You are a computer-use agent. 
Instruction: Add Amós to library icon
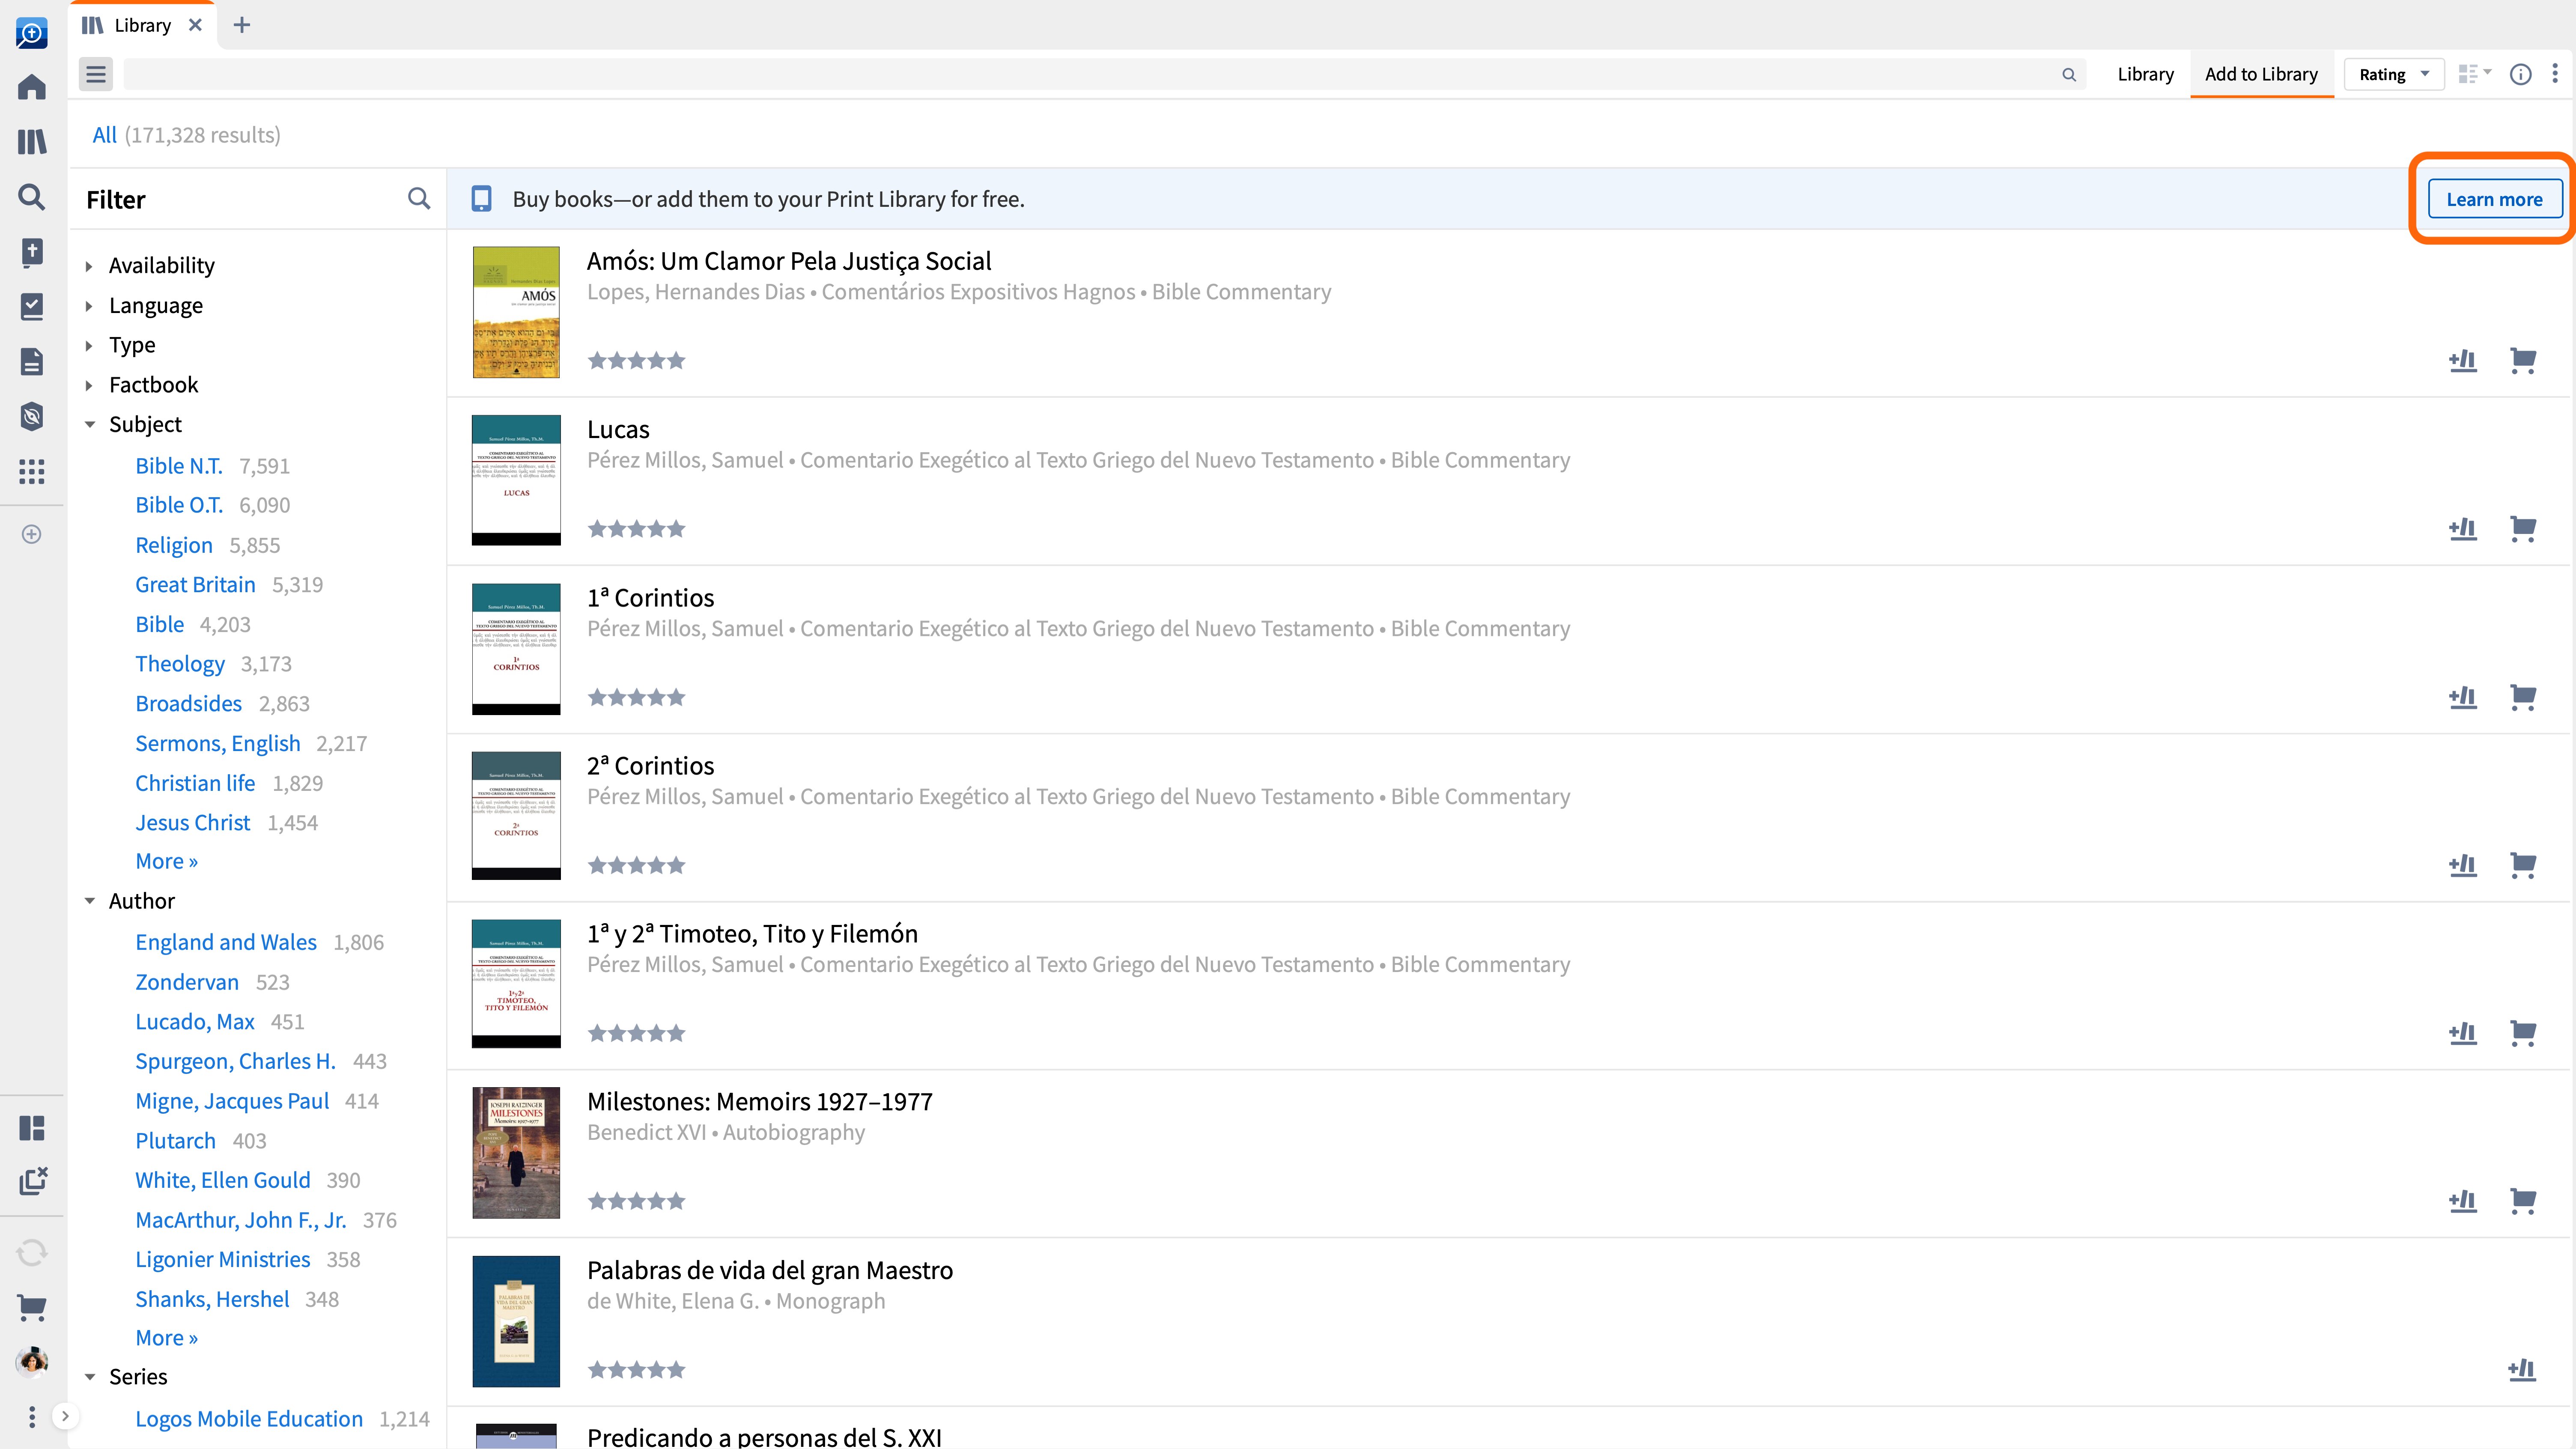pyautogui.click(x=2463, y=360)
